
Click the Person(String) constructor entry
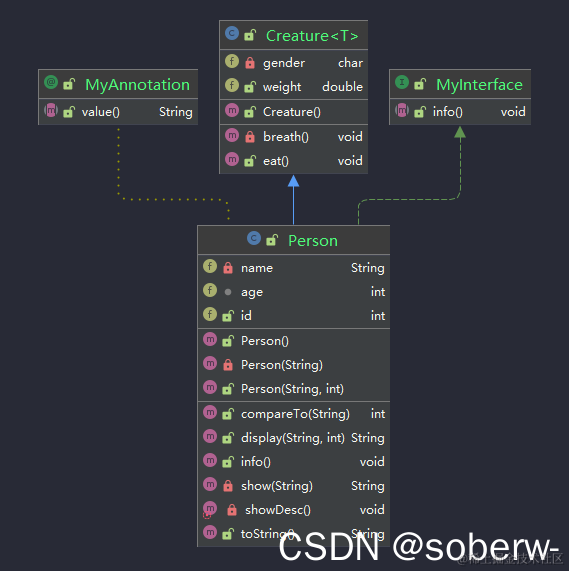click(294, 365)
